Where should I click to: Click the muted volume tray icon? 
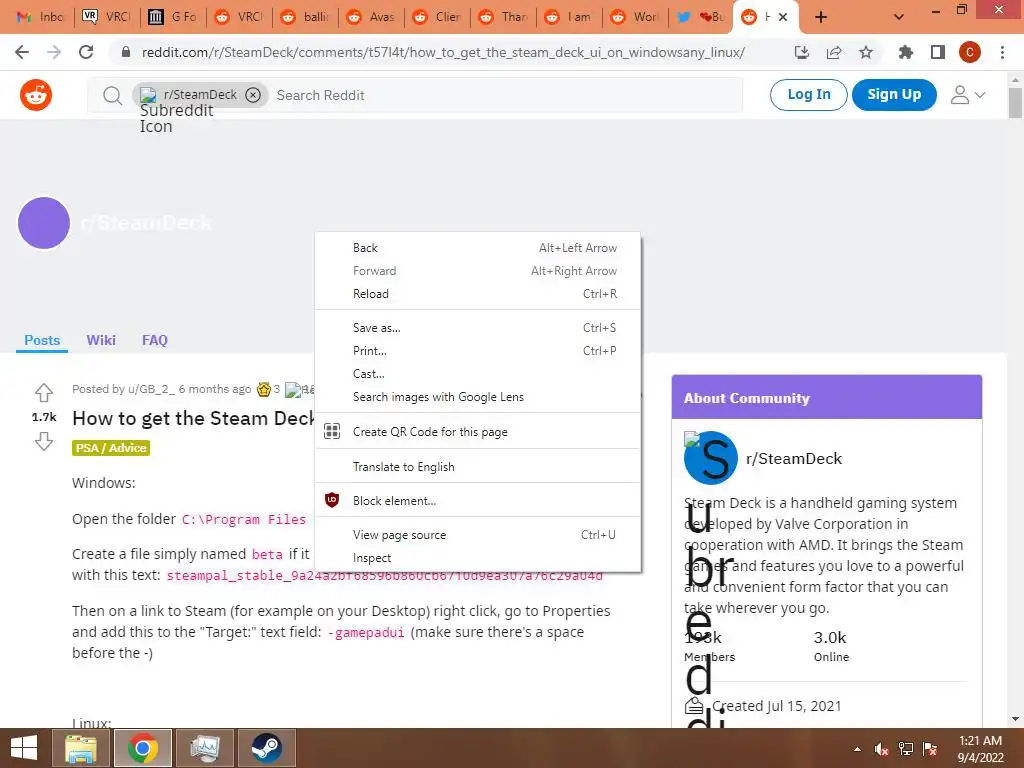881,748
